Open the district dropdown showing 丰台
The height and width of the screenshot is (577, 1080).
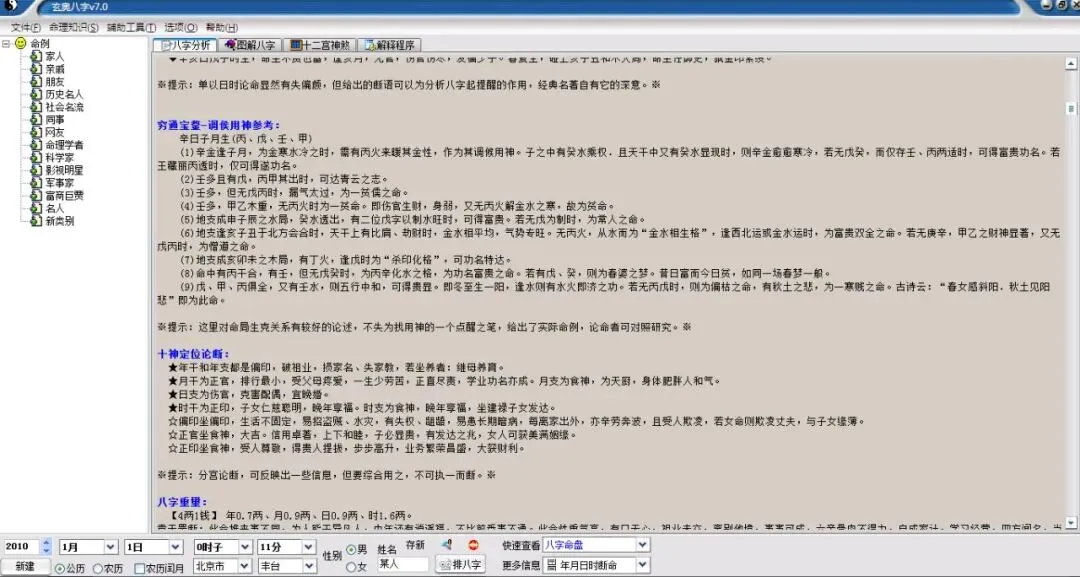click(x=309, y=566)
